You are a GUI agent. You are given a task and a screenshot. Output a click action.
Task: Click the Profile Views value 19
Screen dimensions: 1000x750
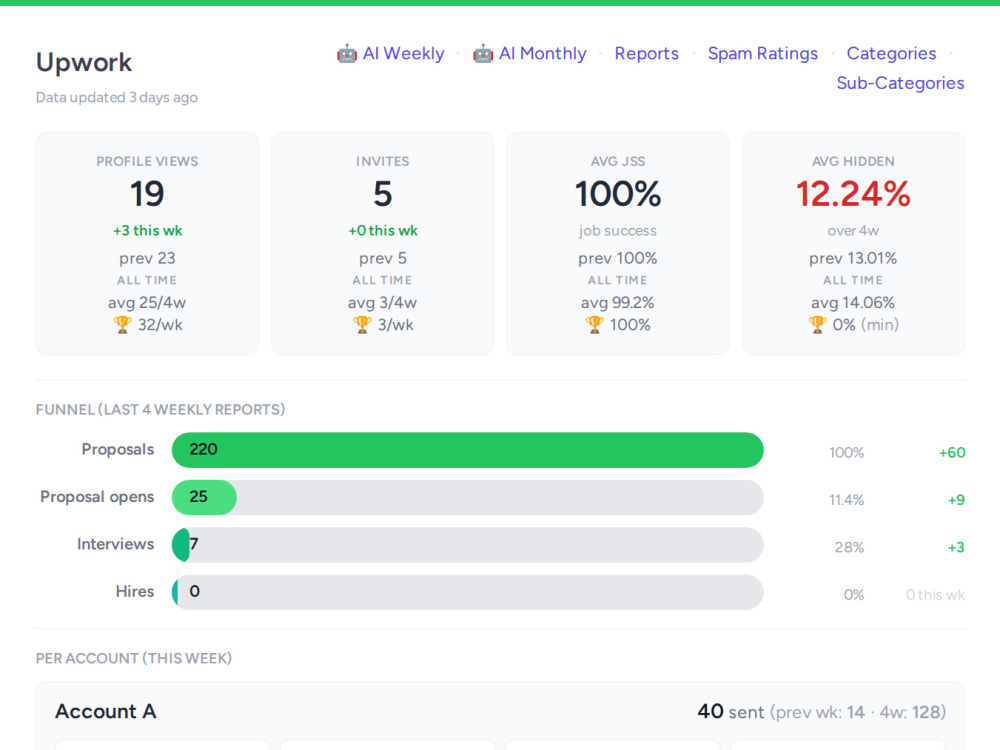tap(147, 194)
